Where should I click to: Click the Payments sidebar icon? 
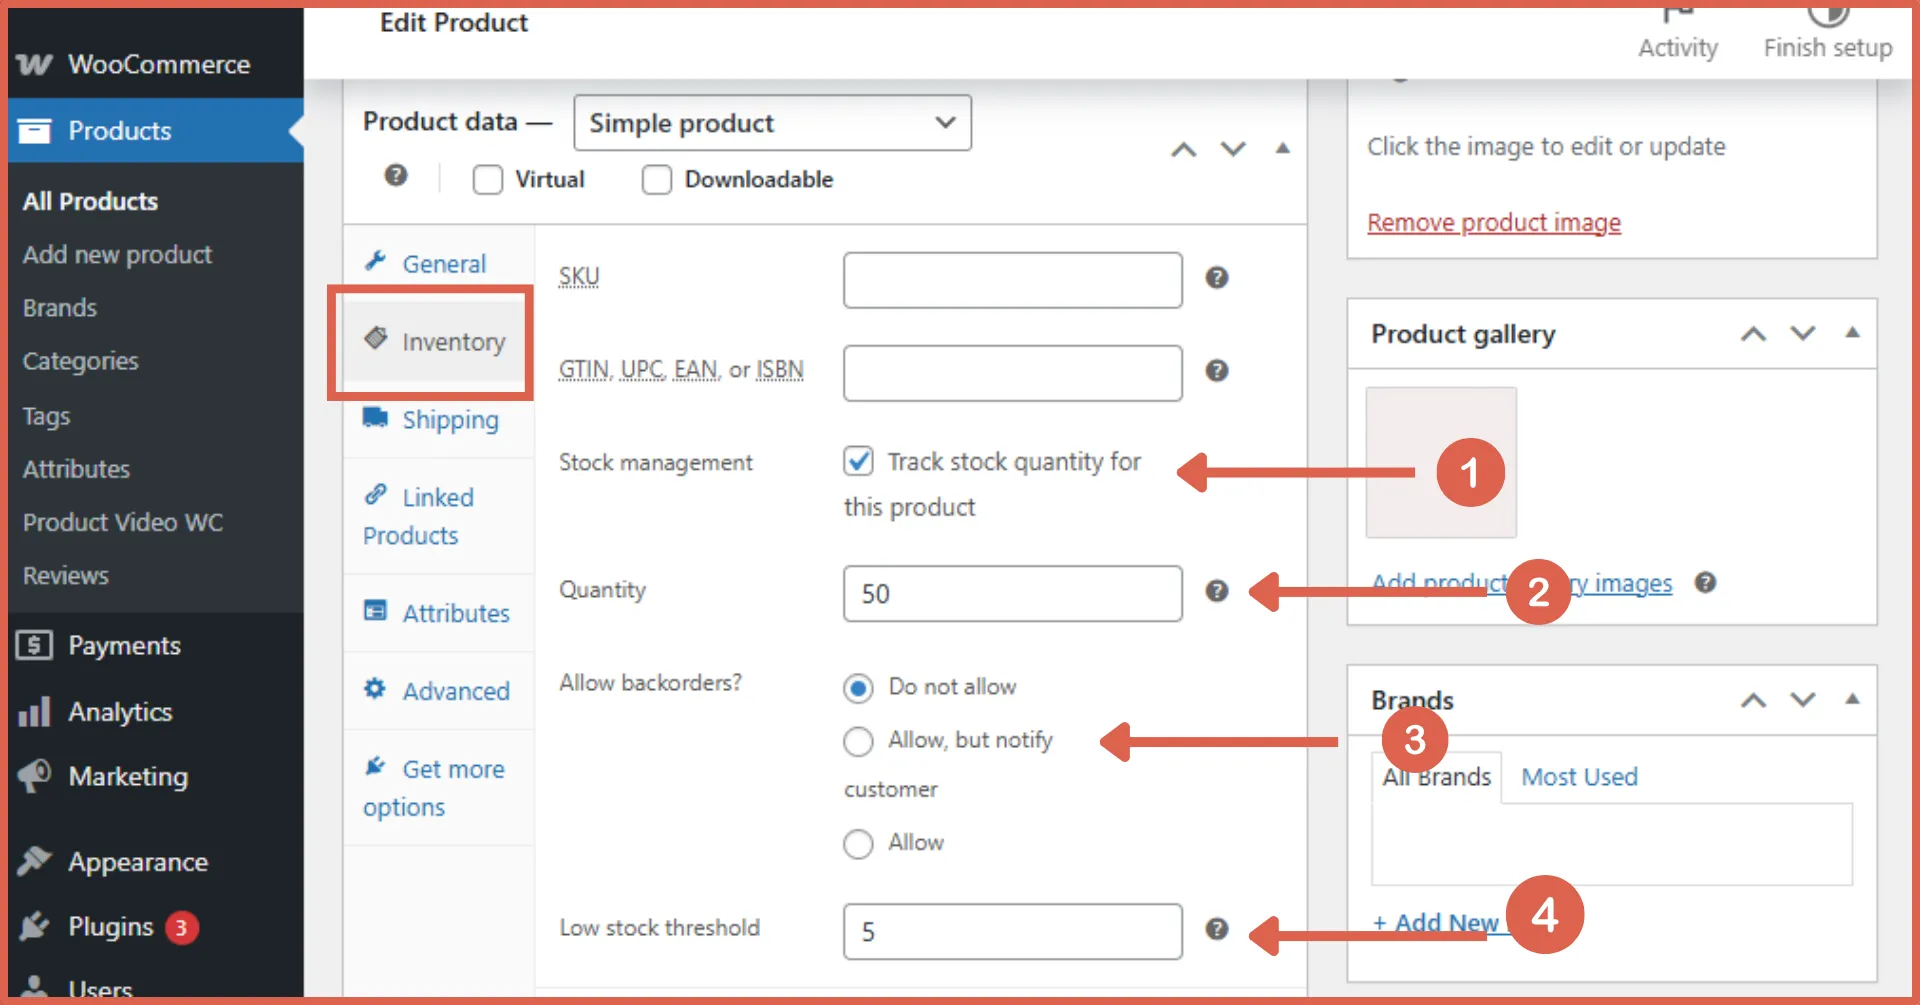35,645
